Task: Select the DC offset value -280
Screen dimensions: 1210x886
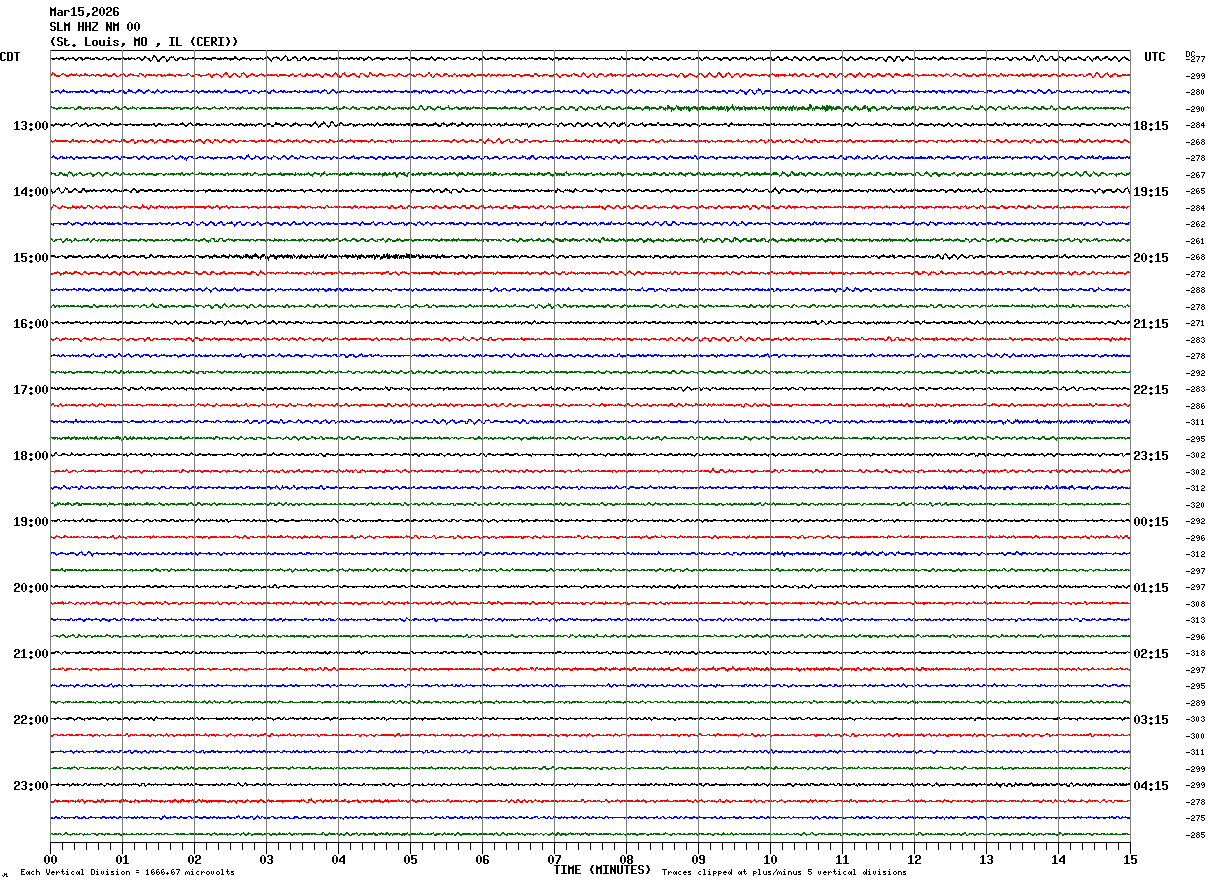Action: 1195,93
